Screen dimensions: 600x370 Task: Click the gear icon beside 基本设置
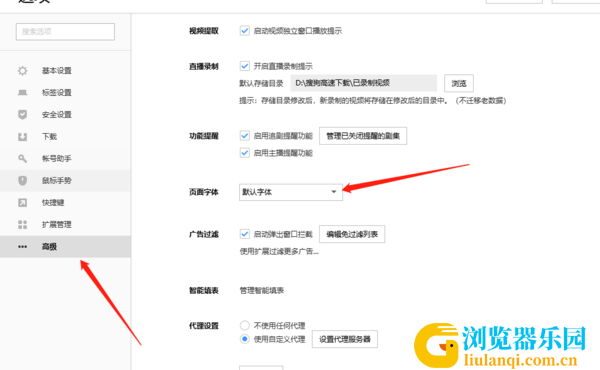tap(23, 71)
